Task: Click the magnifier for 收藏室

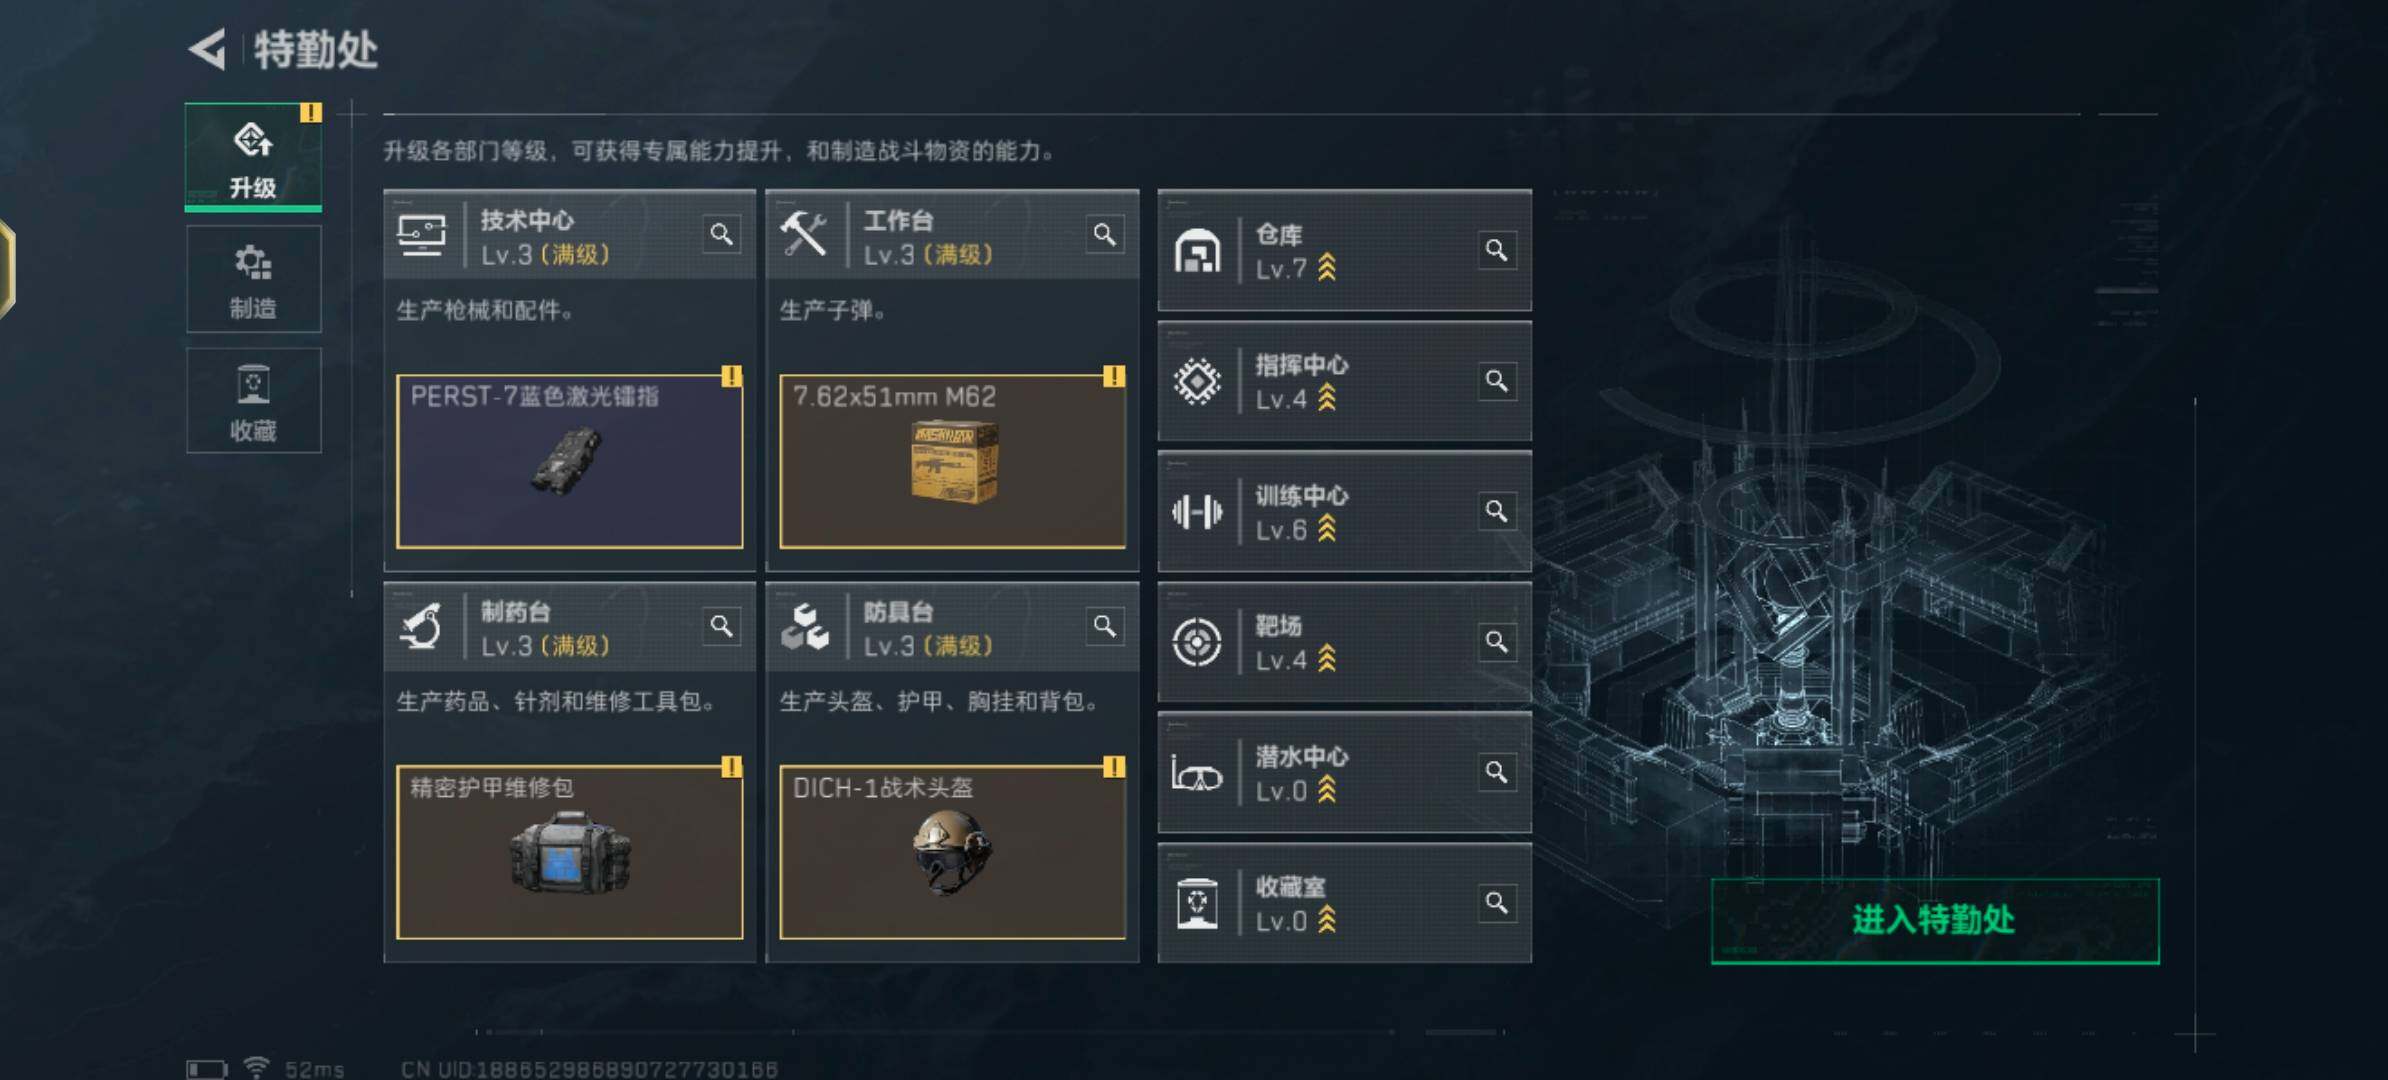Action: pyautogui.click(x=1496, y=903)
